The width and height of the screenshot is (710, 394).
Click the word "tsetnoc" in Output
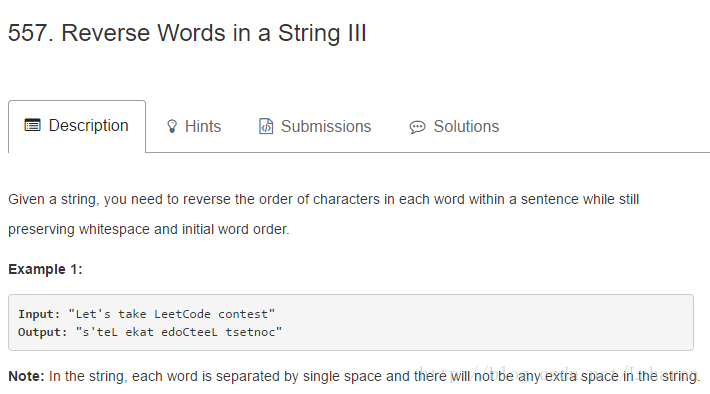(250, 332)
